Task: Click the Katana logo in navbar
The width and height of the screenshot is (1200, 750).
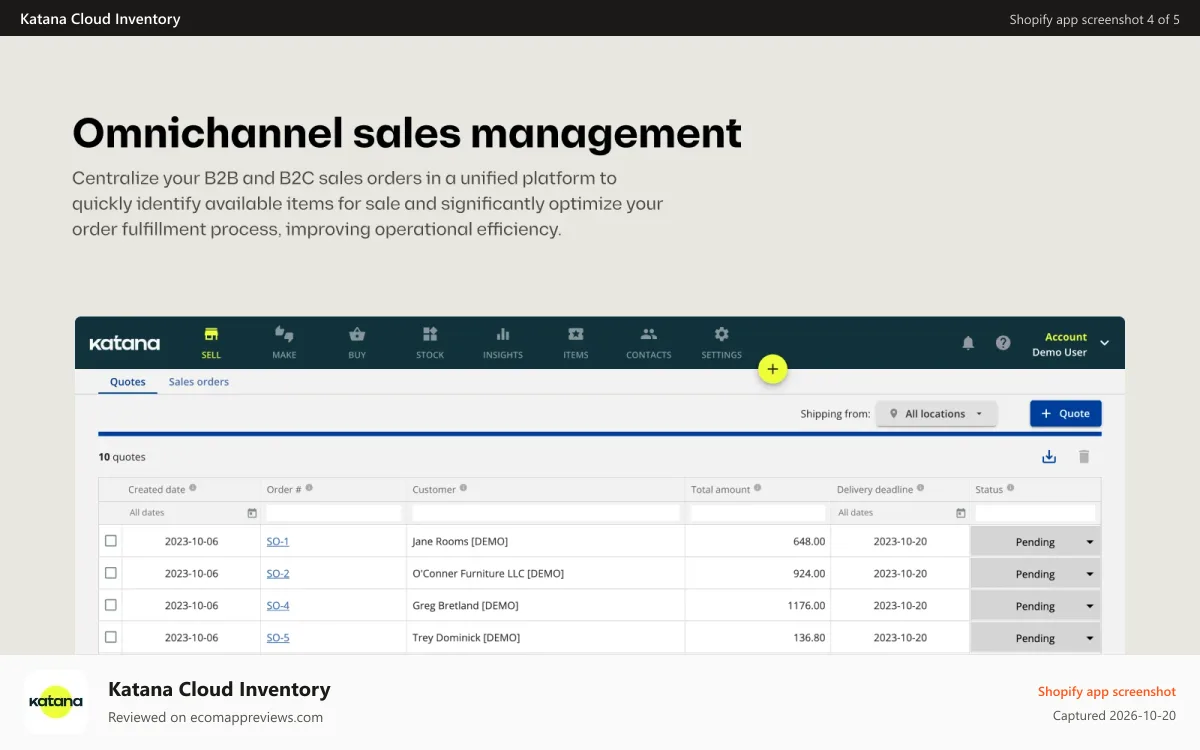Action: [x=125, y=343]
